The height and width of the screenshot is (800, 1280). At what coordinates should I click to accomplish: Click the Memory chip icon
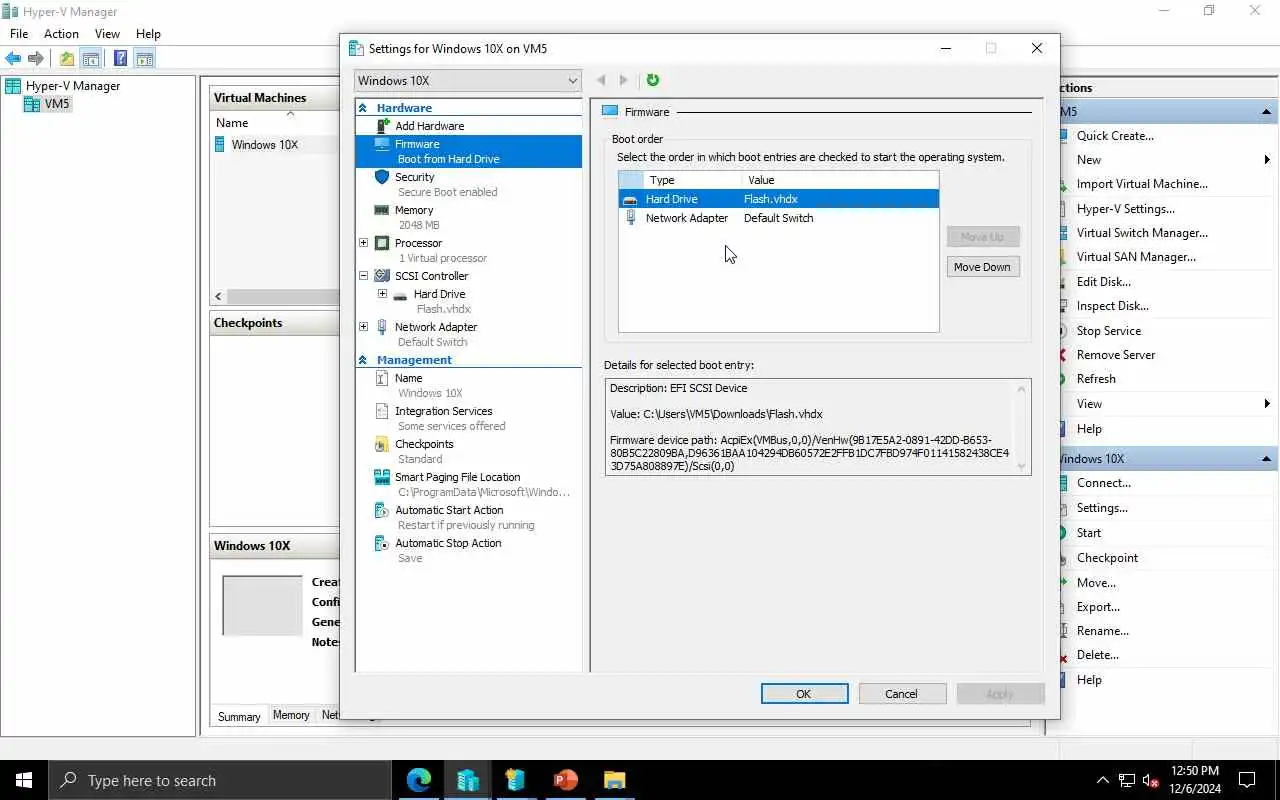382,210
